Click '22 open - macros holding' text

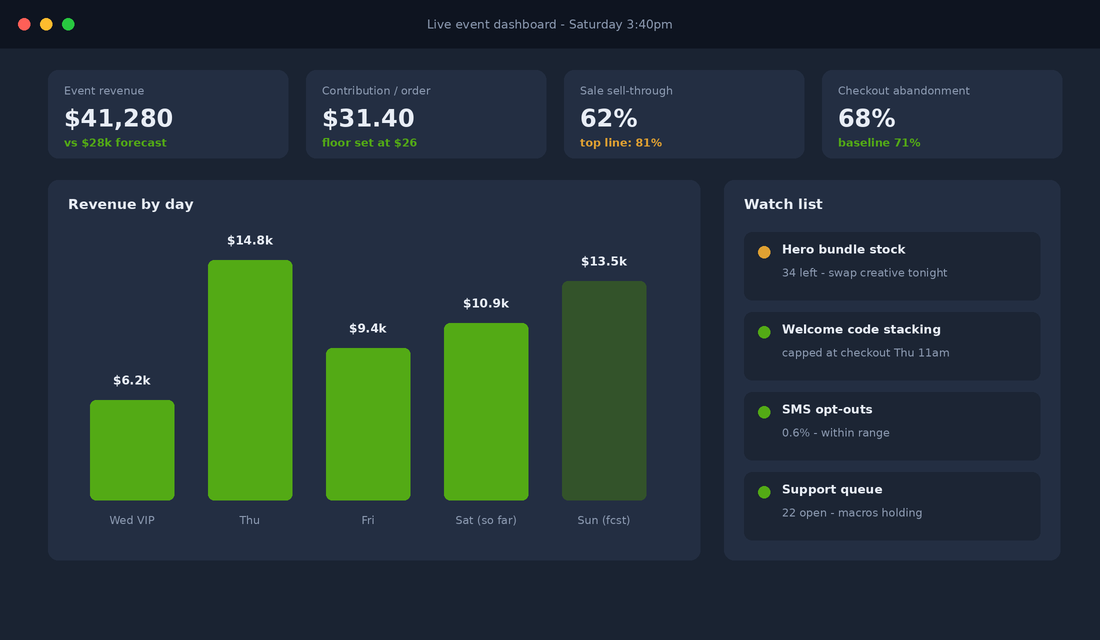click(852, 512)
